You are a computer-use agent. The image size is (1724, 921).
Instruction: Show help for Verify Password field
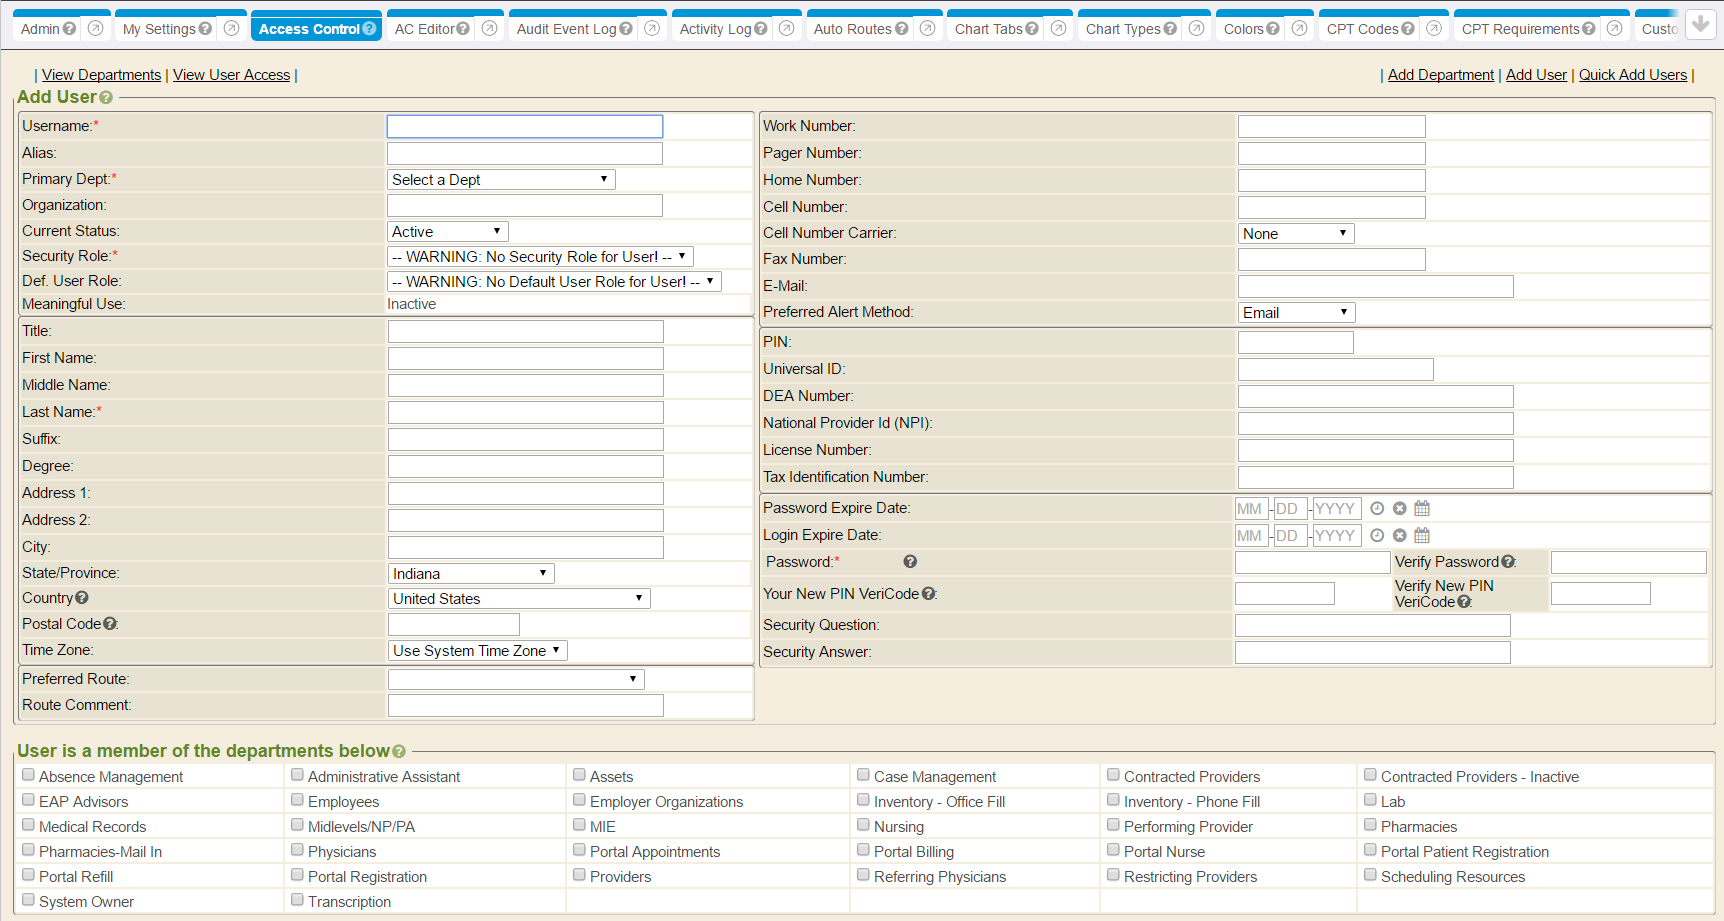[x=1508, y=562]
